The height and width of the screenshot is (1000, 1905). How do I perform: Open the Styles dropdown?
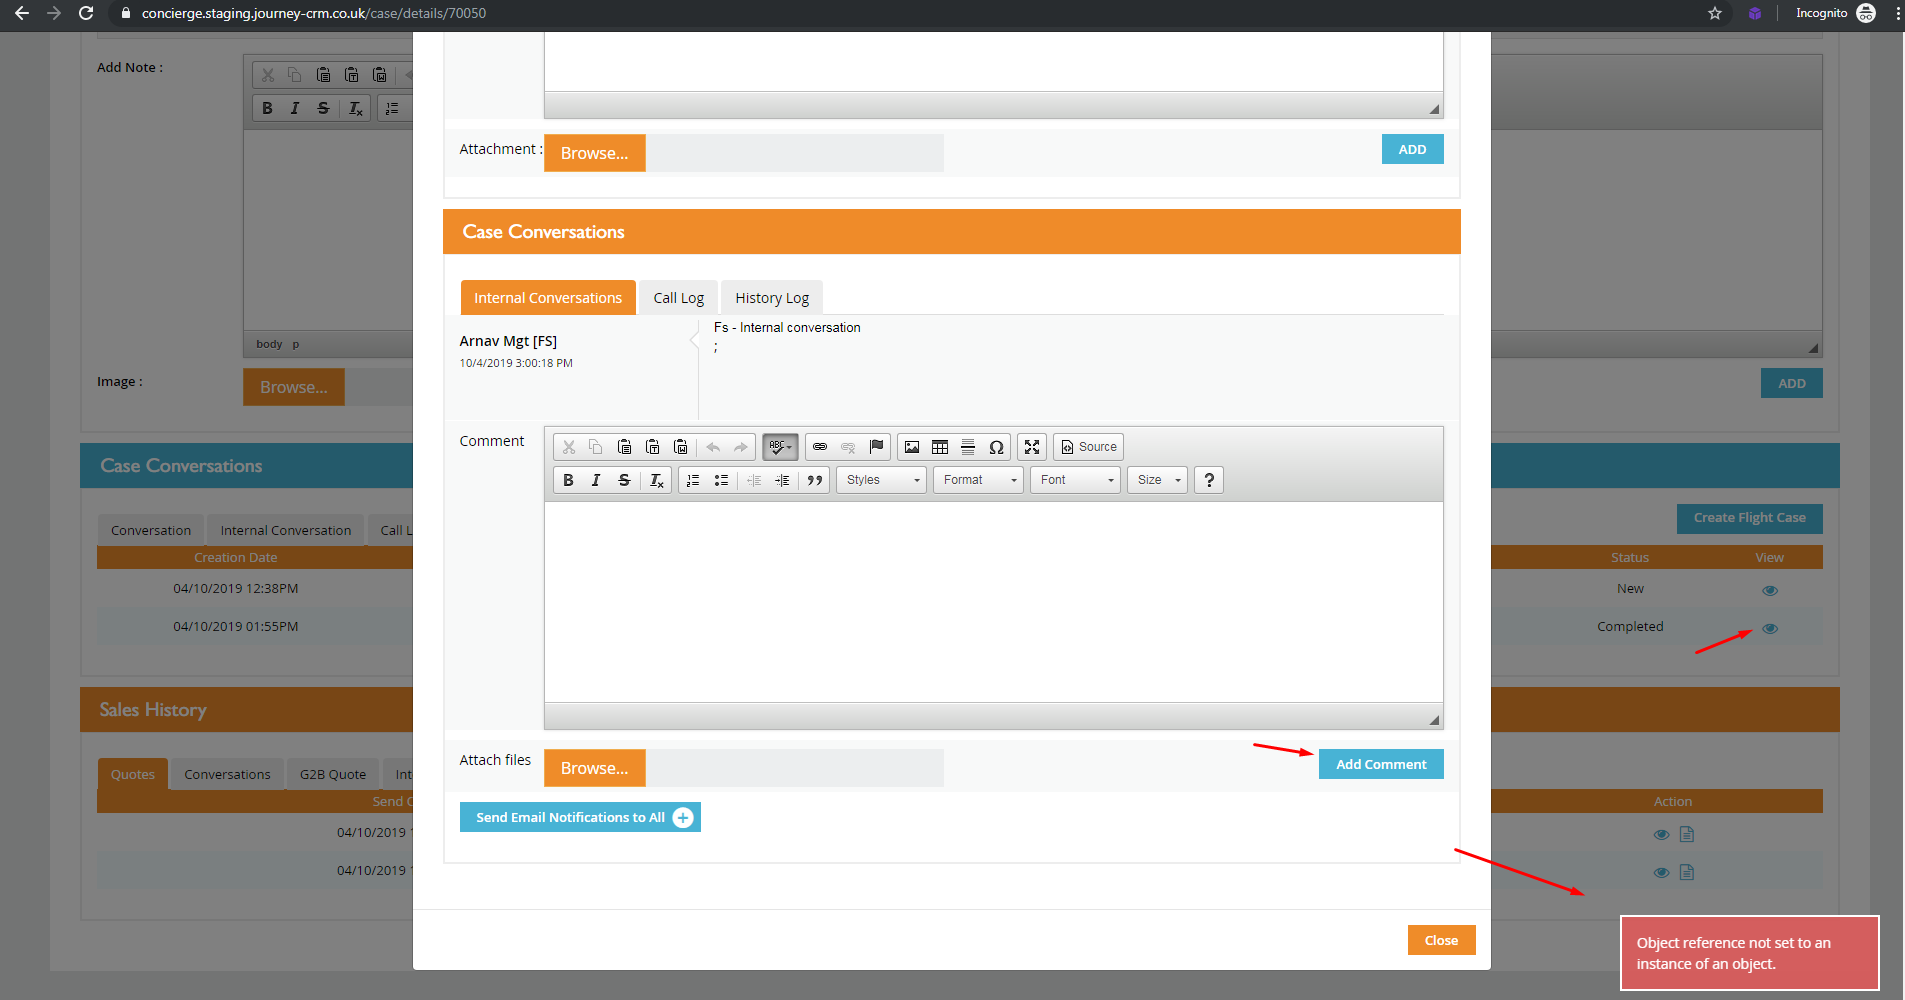[882, 480]
